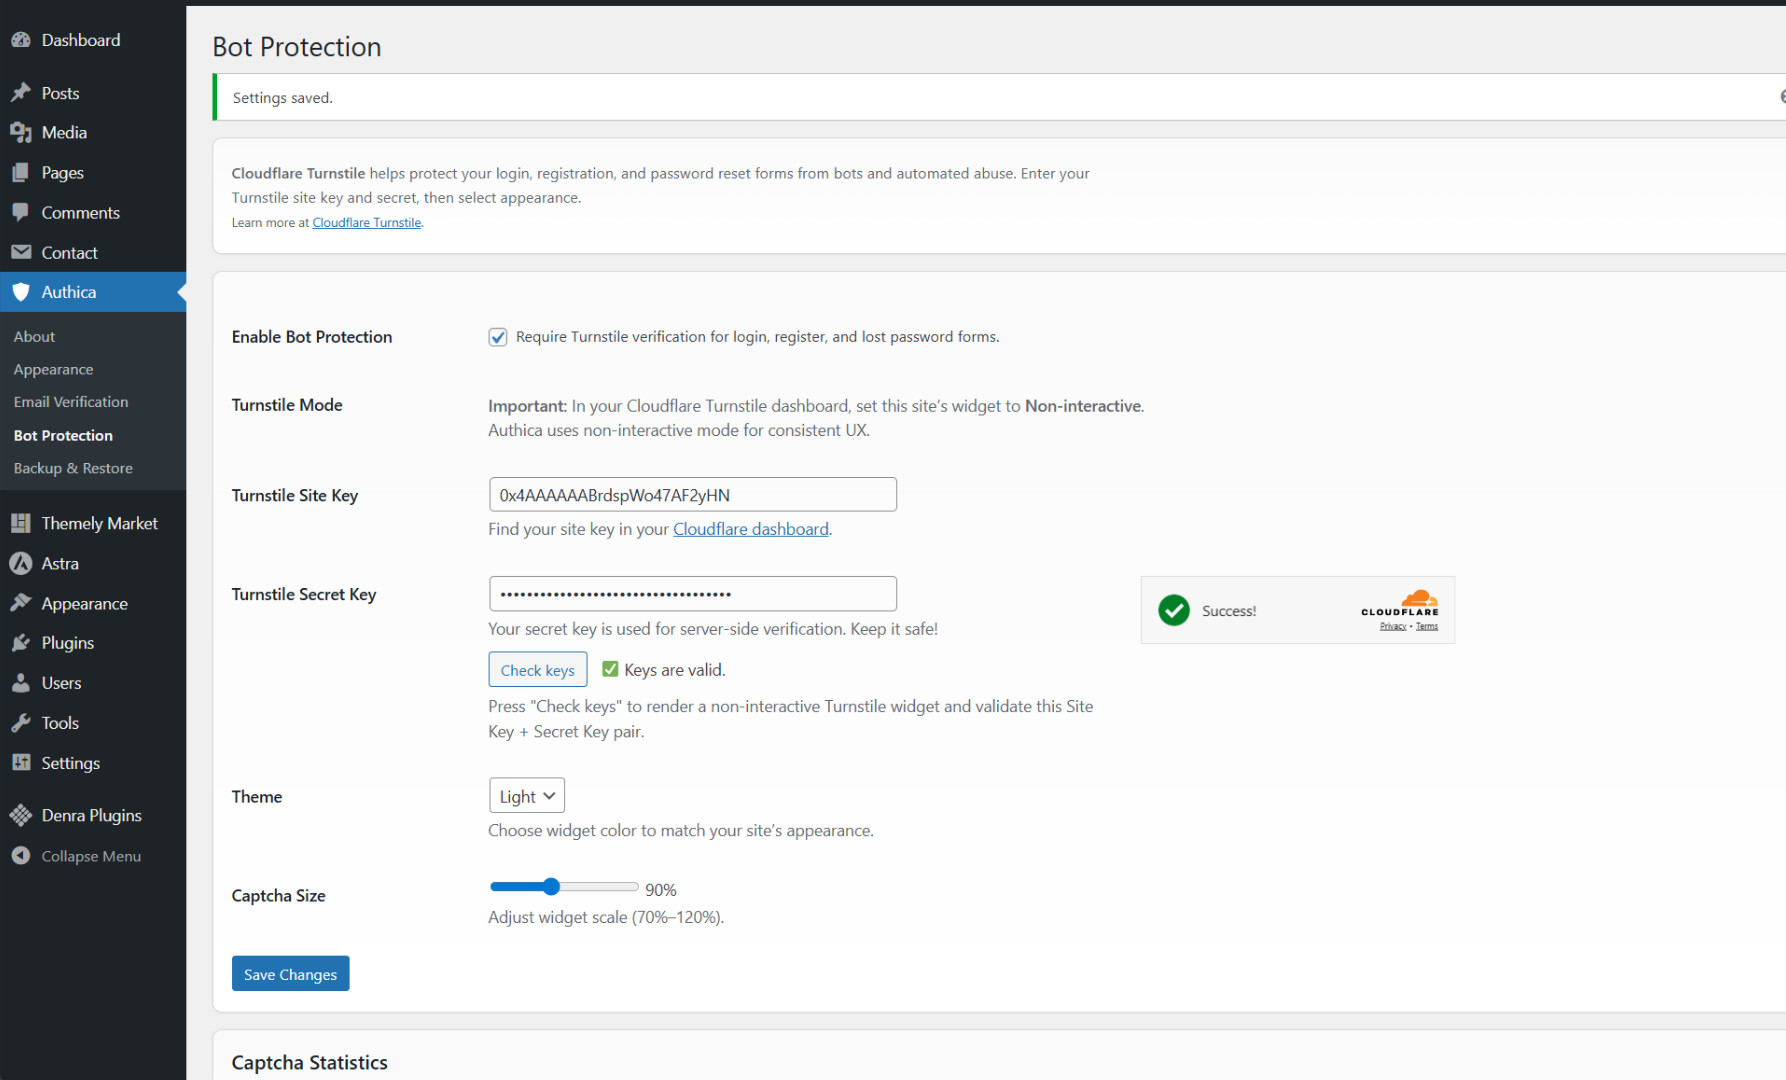Go to Backup & Restore submenu page

[73, 468]
